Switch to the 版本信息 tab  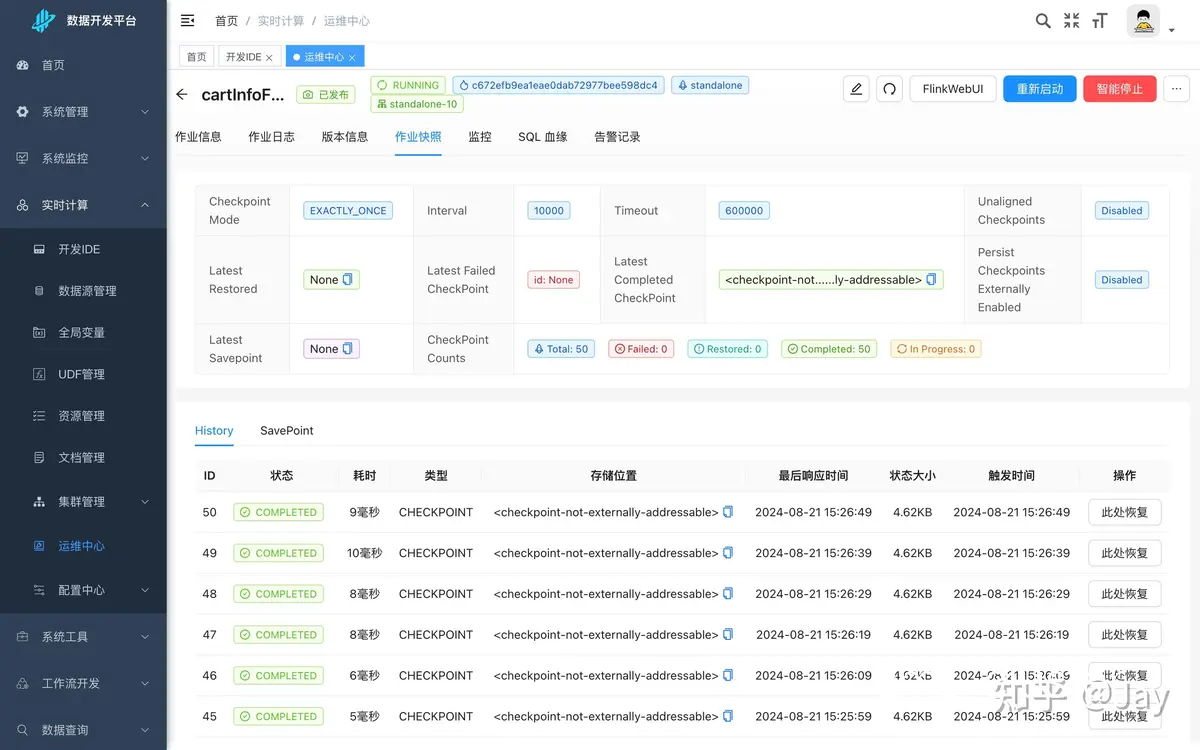[x=344, y=137]
